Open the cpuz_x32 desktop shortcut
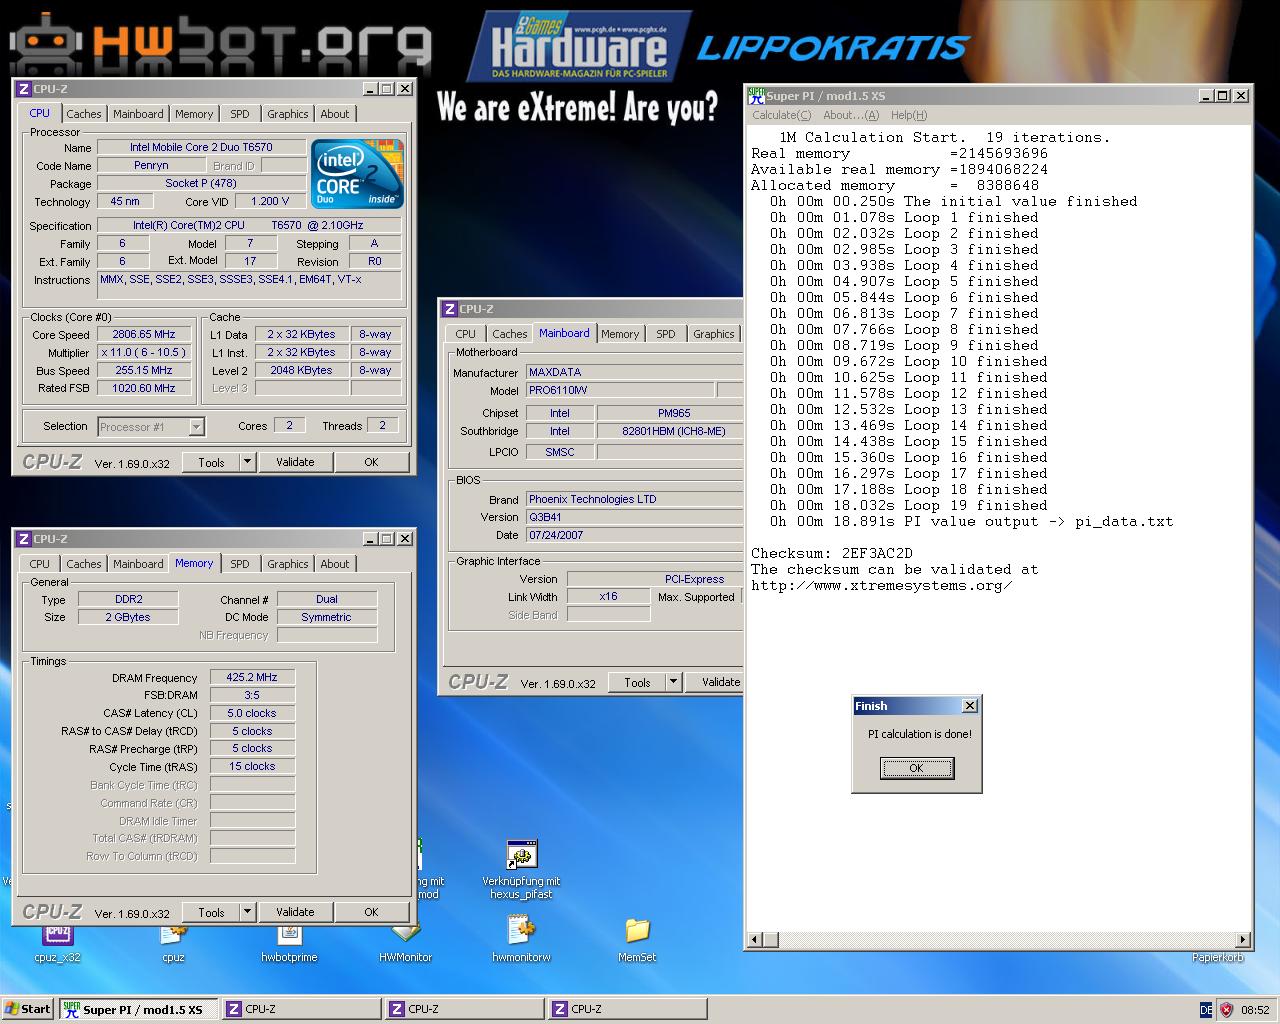The image size is (1280, 1024). pyautogui.click(x=57, y=941)
